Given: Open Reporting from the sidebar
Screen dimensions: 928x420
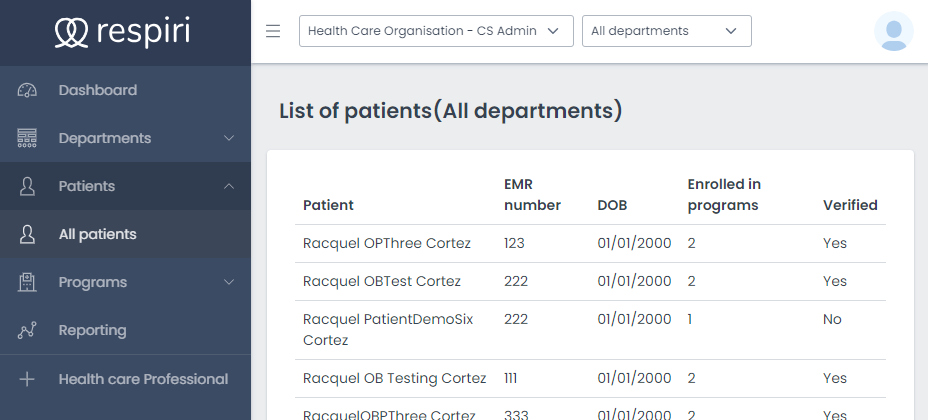Looking at the screenshot, I should coord(92,330).
